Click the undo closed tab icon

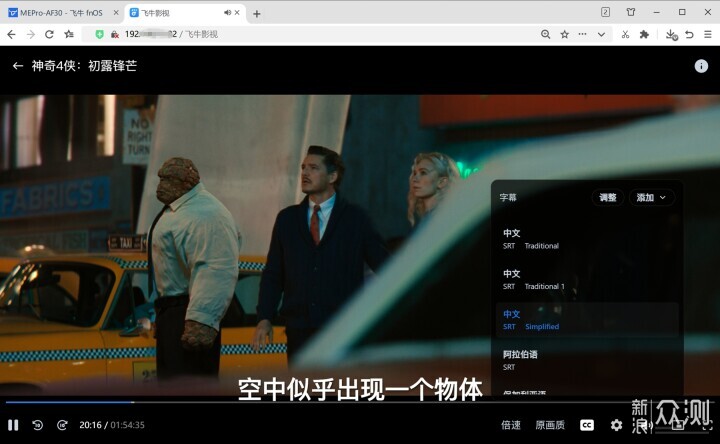point(689,34)
